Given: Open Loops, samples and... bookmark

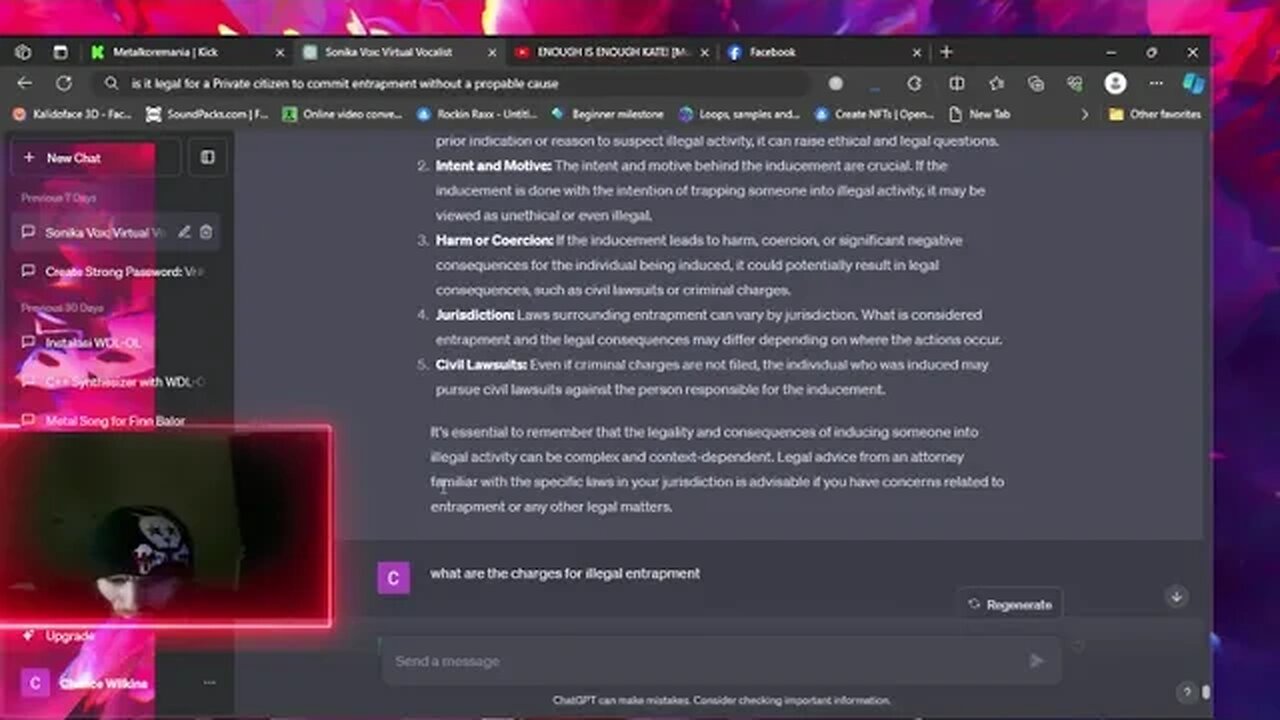Looking at the screenshot, I should pos(740,114).
